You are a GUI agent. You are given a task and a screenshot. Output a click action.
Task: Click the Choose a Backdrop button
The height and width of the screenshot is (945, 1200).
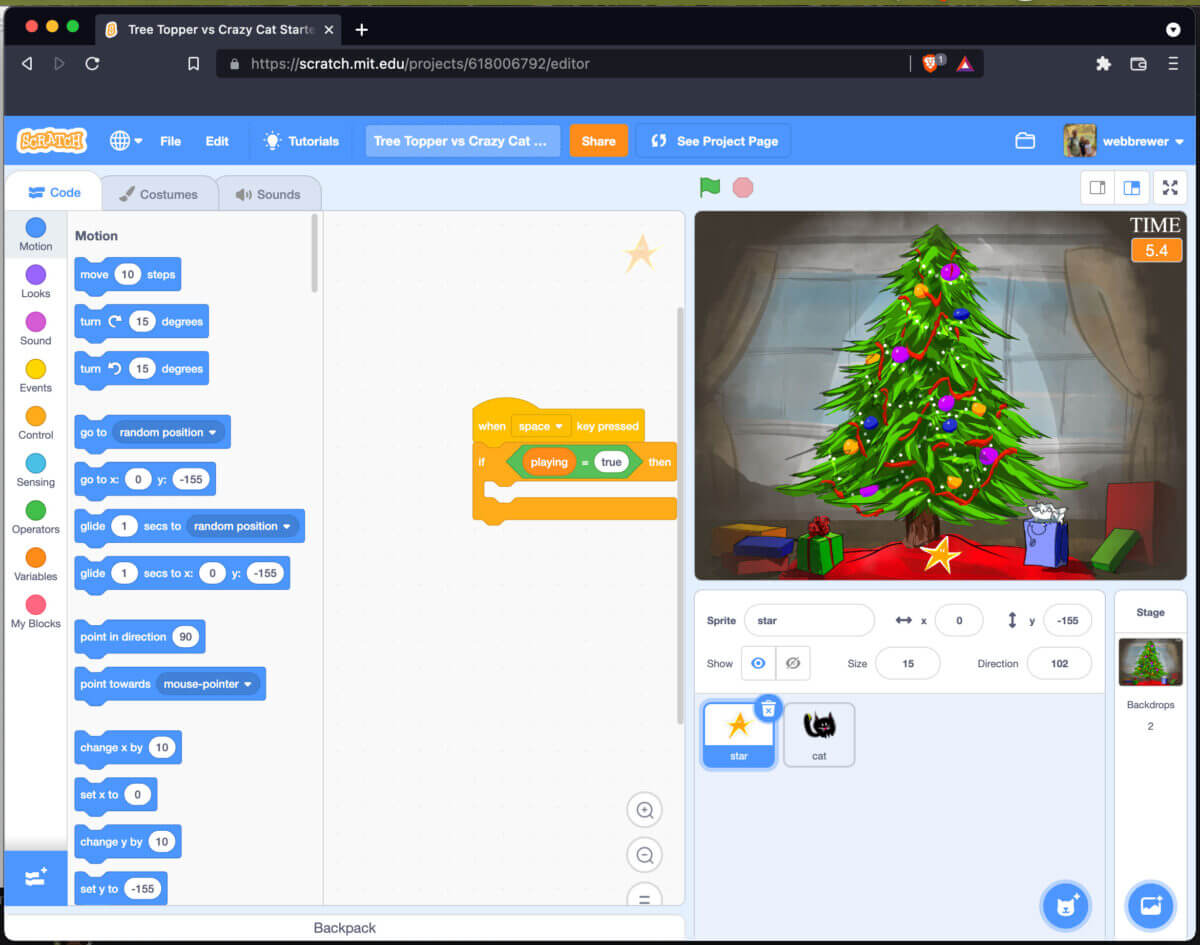(1150, 906)
